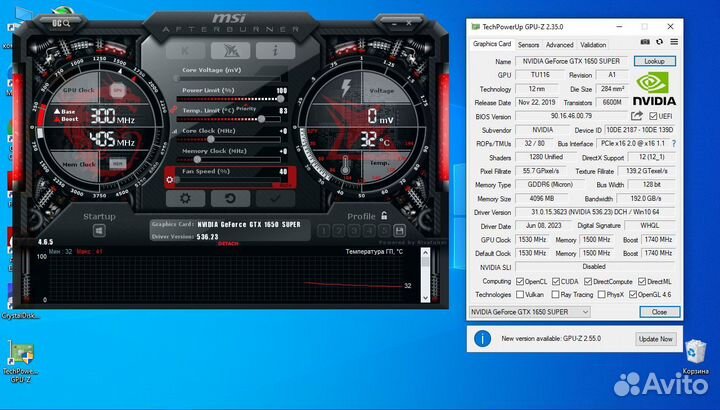Click the fan speed auto gear icon
The image size is (720, 410).
(170, 180)
